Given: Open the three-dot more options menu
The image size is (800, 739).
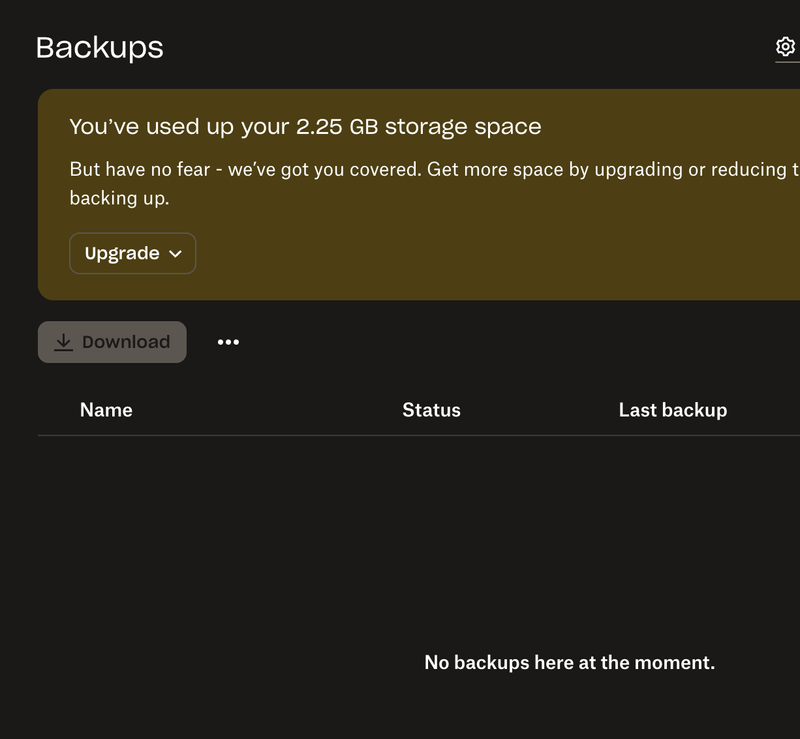Looking at the screenshot, I should click(x=228, y=342).
